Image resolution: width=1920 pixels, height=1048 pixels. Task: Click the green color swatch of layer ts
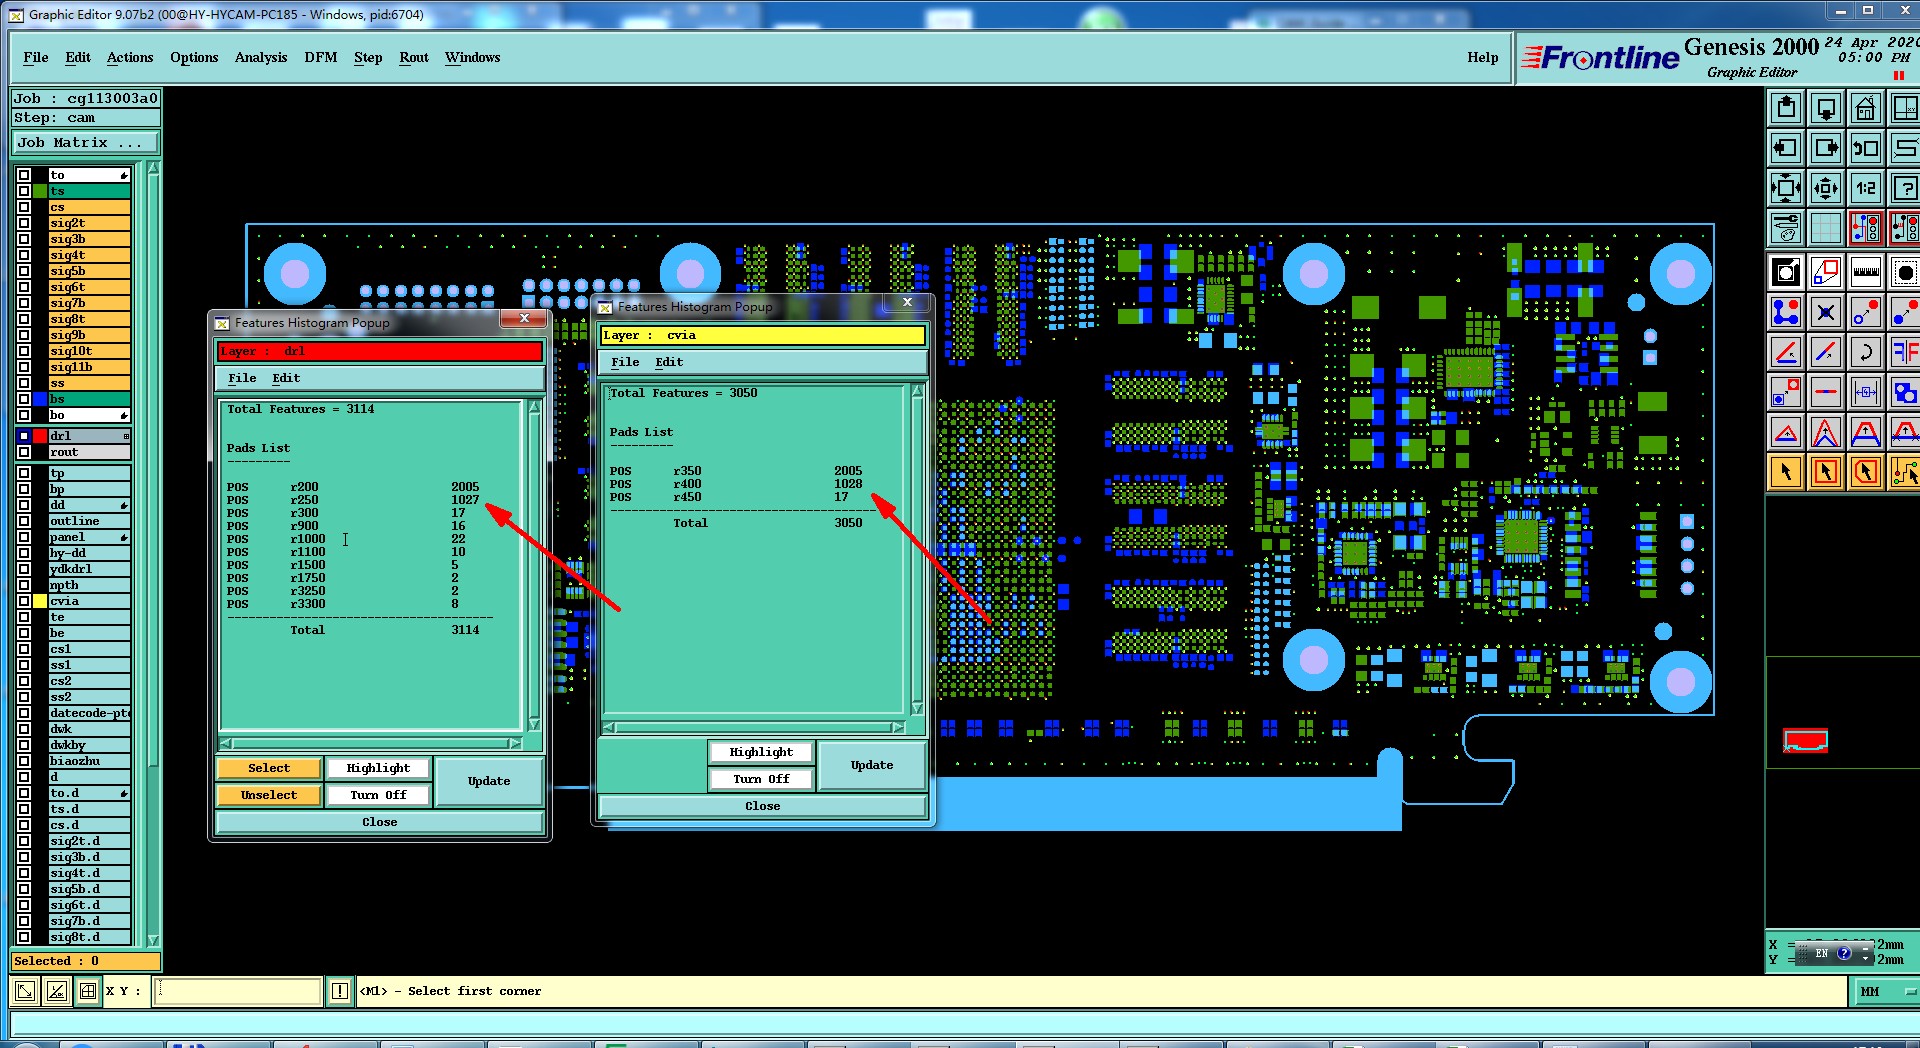tap(40, 191)
